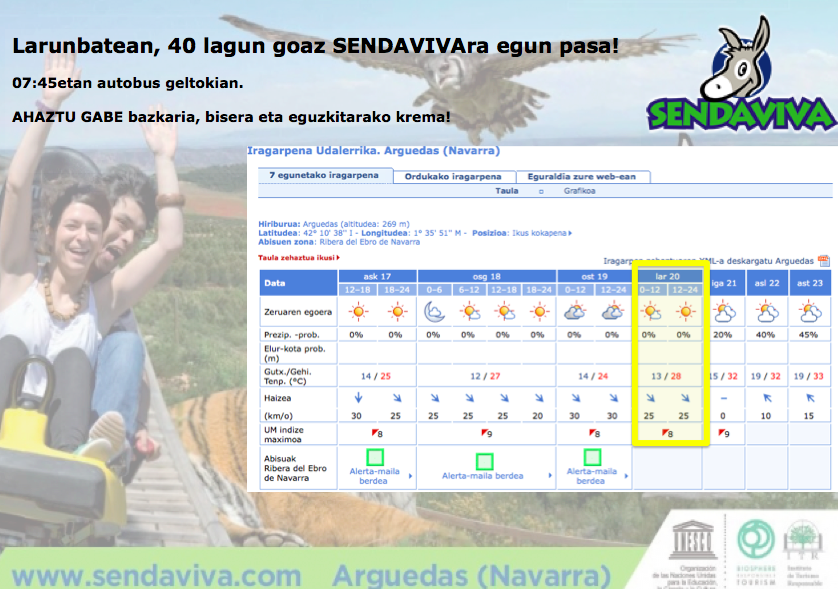Viewport: 838px width, 589px height.
Task: Click the cloudy icon for ost 19 12-24
Action: [x=612, y=312]
